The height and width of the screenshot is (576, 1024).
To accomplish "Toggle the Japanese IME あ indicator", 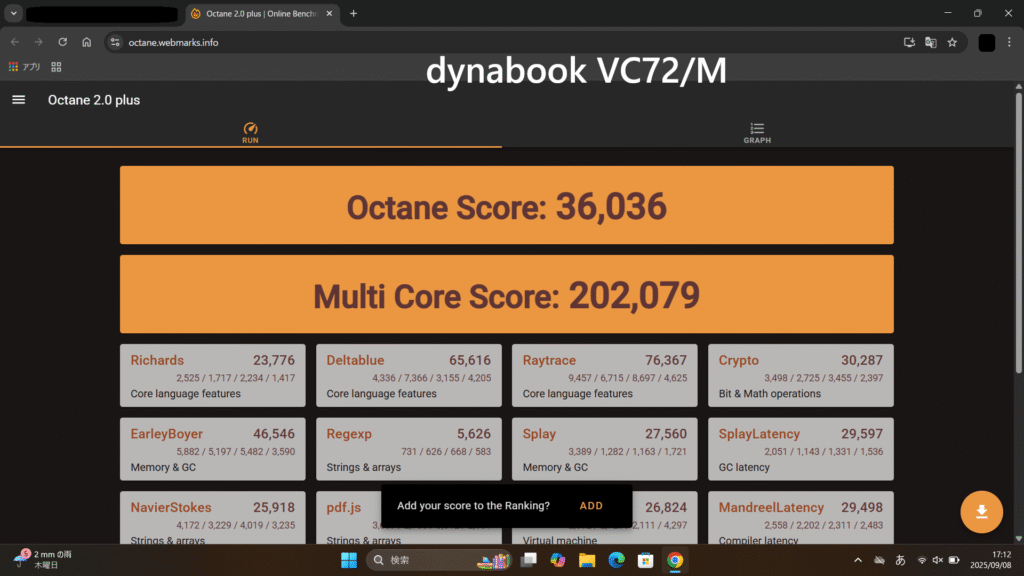I will click(901, 560).
